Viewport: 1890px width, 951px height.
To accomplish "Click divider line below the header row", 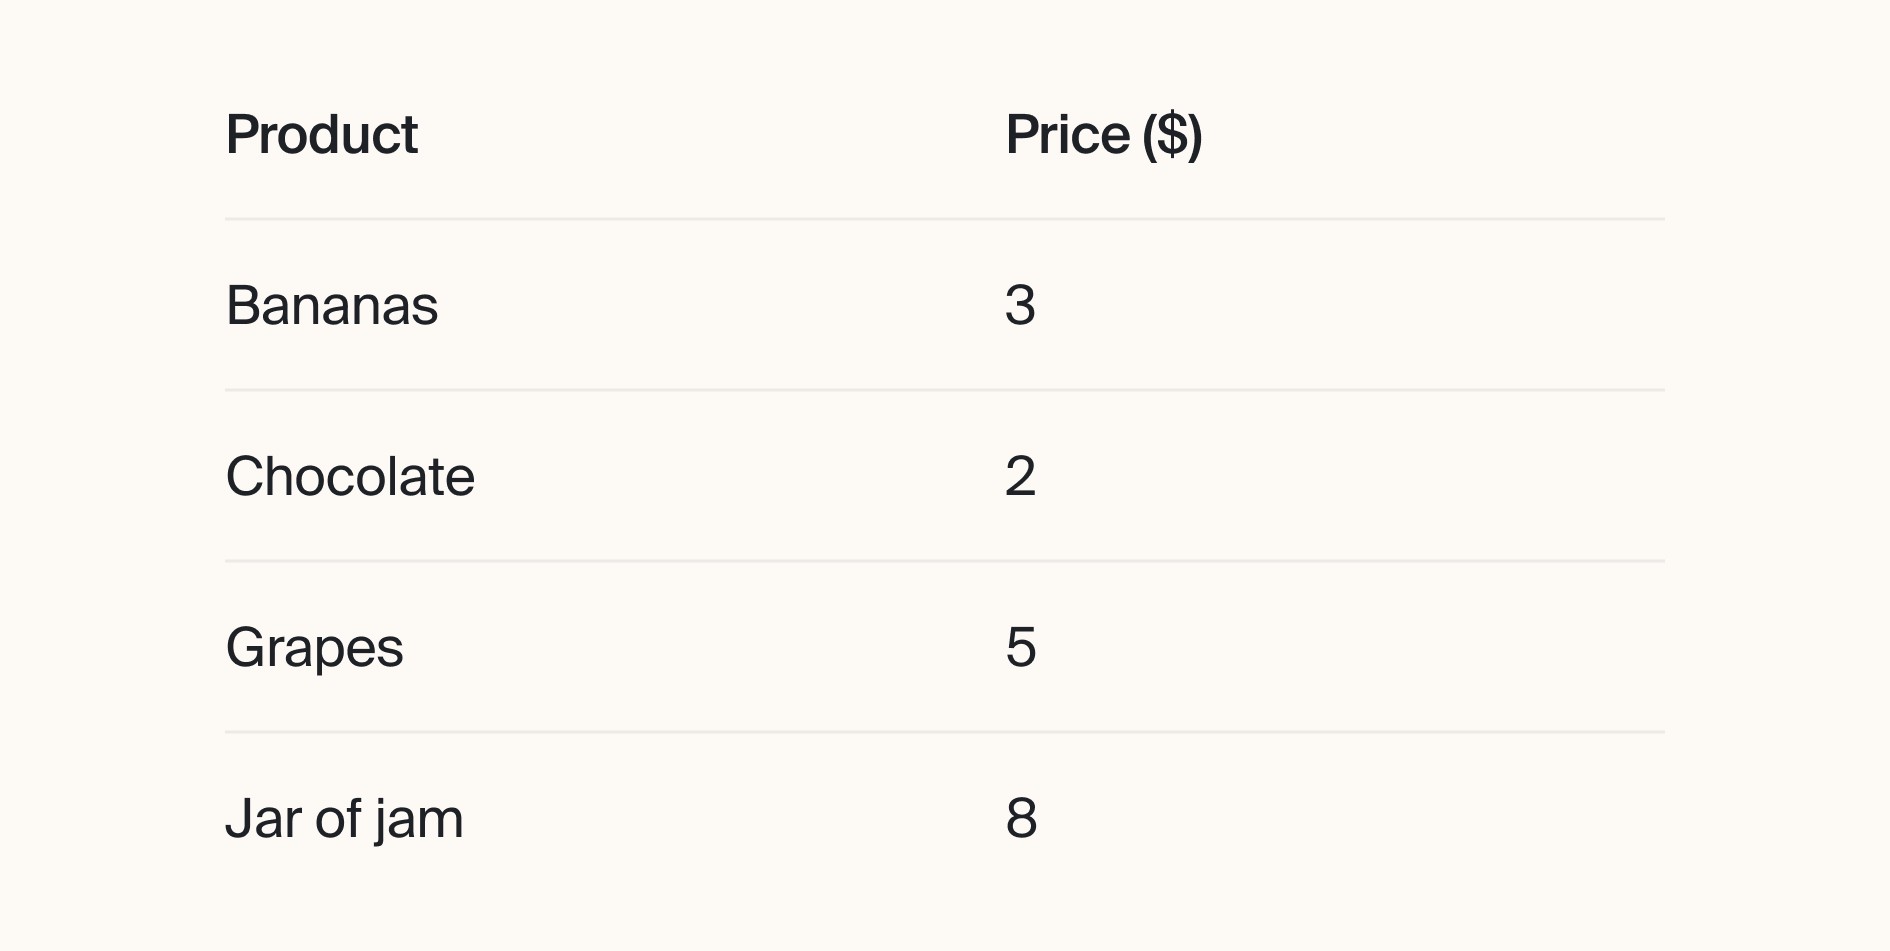I will [945, 219].
